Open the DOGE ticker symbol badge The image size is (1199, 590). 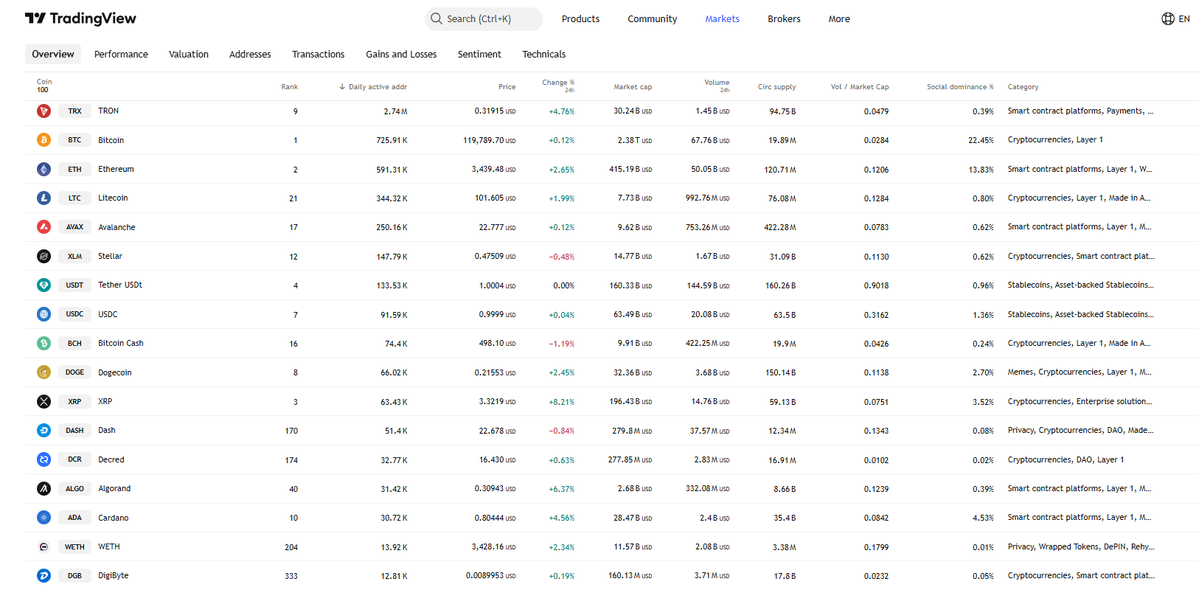(x=74, y=372)
